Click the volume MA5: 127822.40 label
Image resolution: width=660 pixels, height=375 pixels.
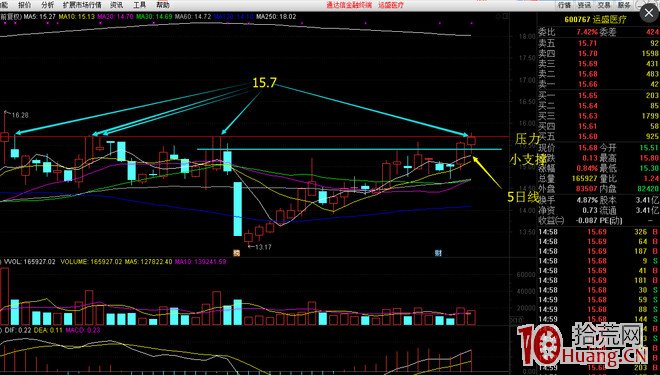pyautogui.click(x=148, y=262)
